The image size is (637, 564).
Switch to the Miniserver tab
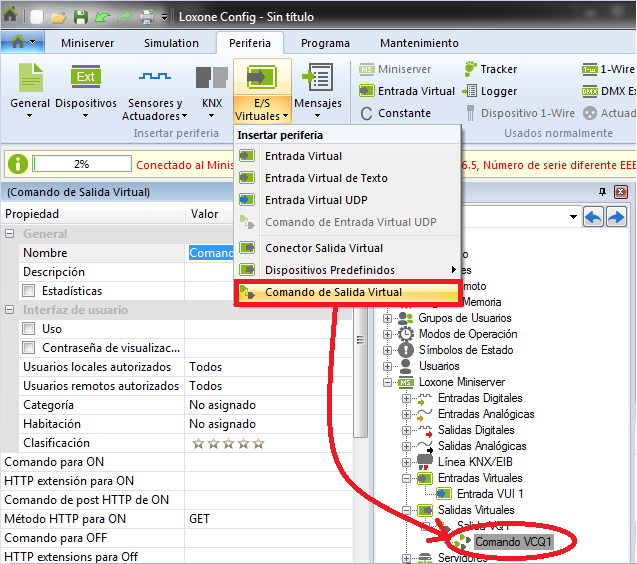coord(87,43)
